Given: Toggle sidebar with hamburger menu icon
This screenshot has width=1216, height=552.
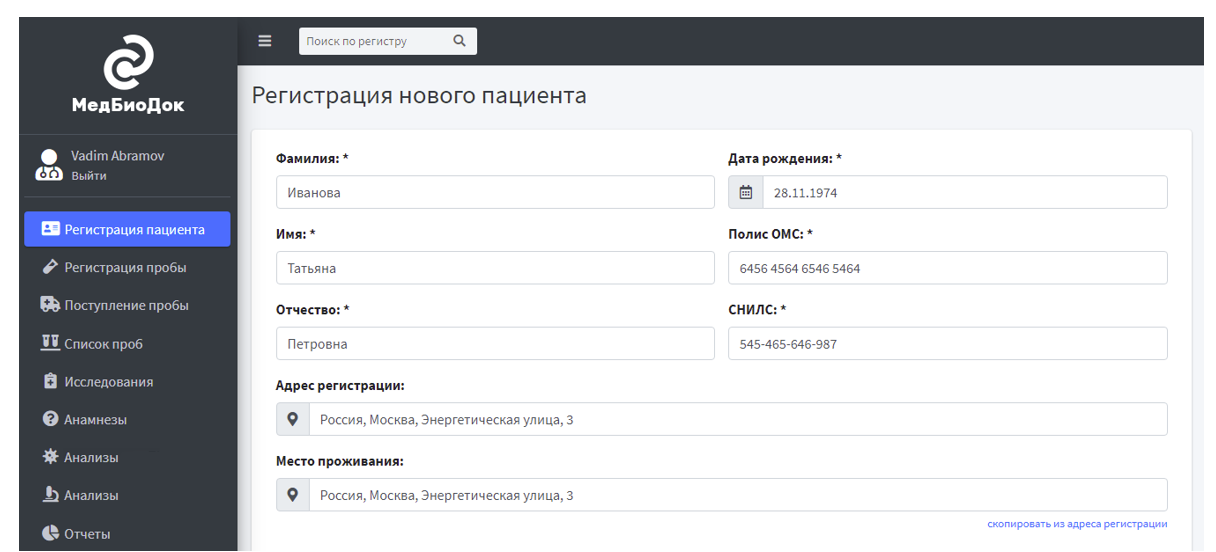Looking at the screenshot, I should tap(265, 41).
